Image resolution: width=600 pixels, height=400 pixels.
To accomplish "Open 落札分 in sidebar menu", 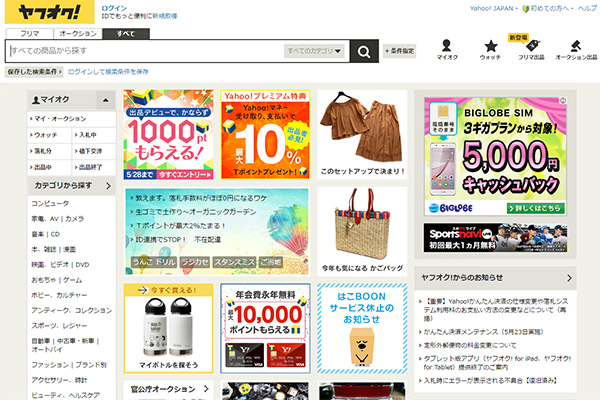I will (49, 151).
